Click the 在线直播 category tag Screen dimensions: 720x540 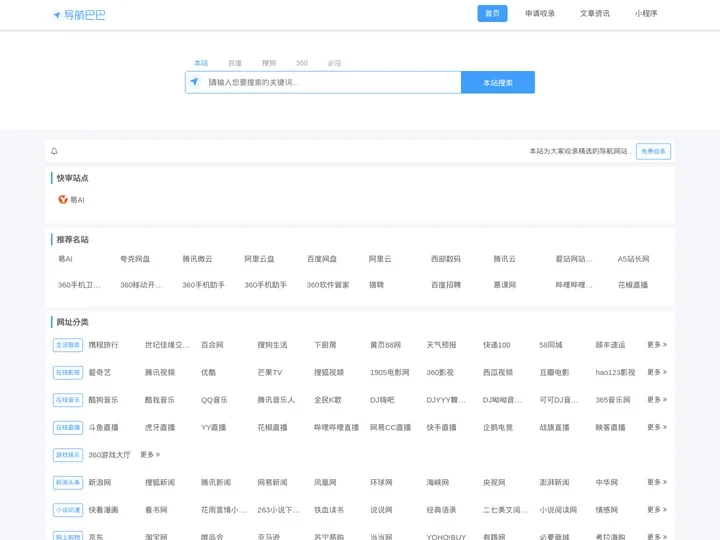click(68, 428)
